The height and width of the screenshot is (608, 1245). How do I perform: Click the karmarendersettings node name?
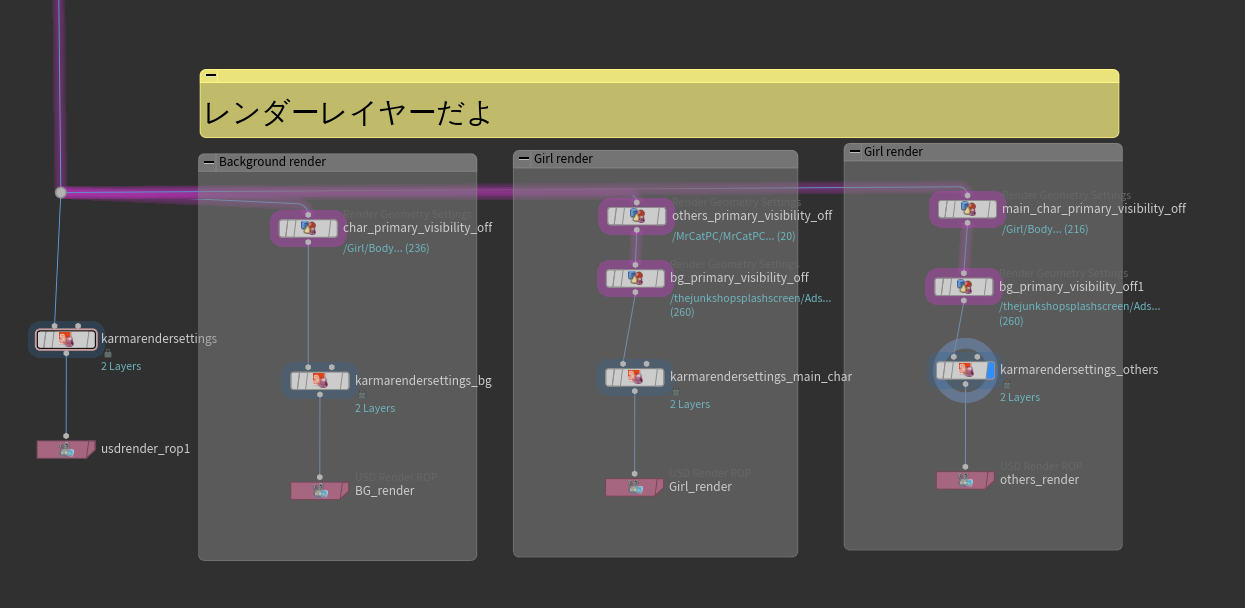click(x=159, y=339)
